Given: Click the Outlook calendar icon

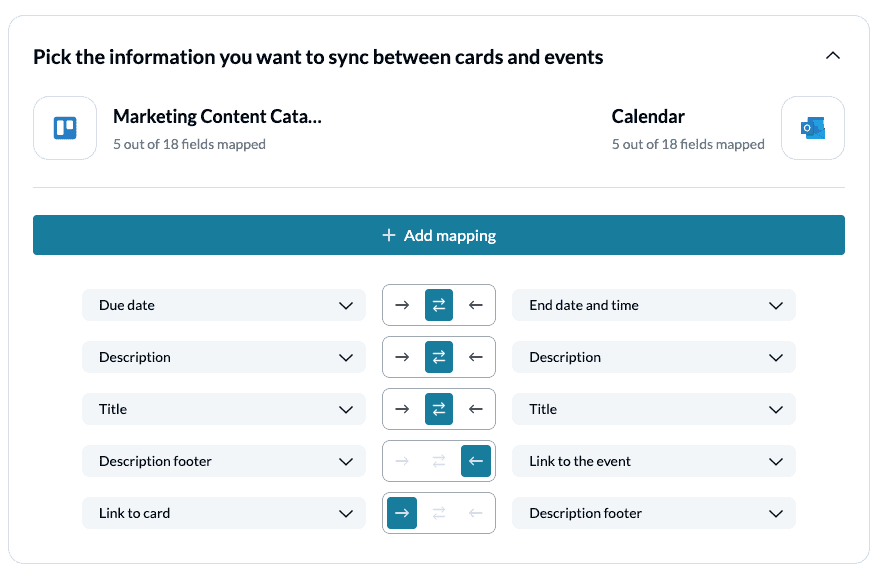Looking at the screenshot, I should pyautogui.click(x=813, y=128).
